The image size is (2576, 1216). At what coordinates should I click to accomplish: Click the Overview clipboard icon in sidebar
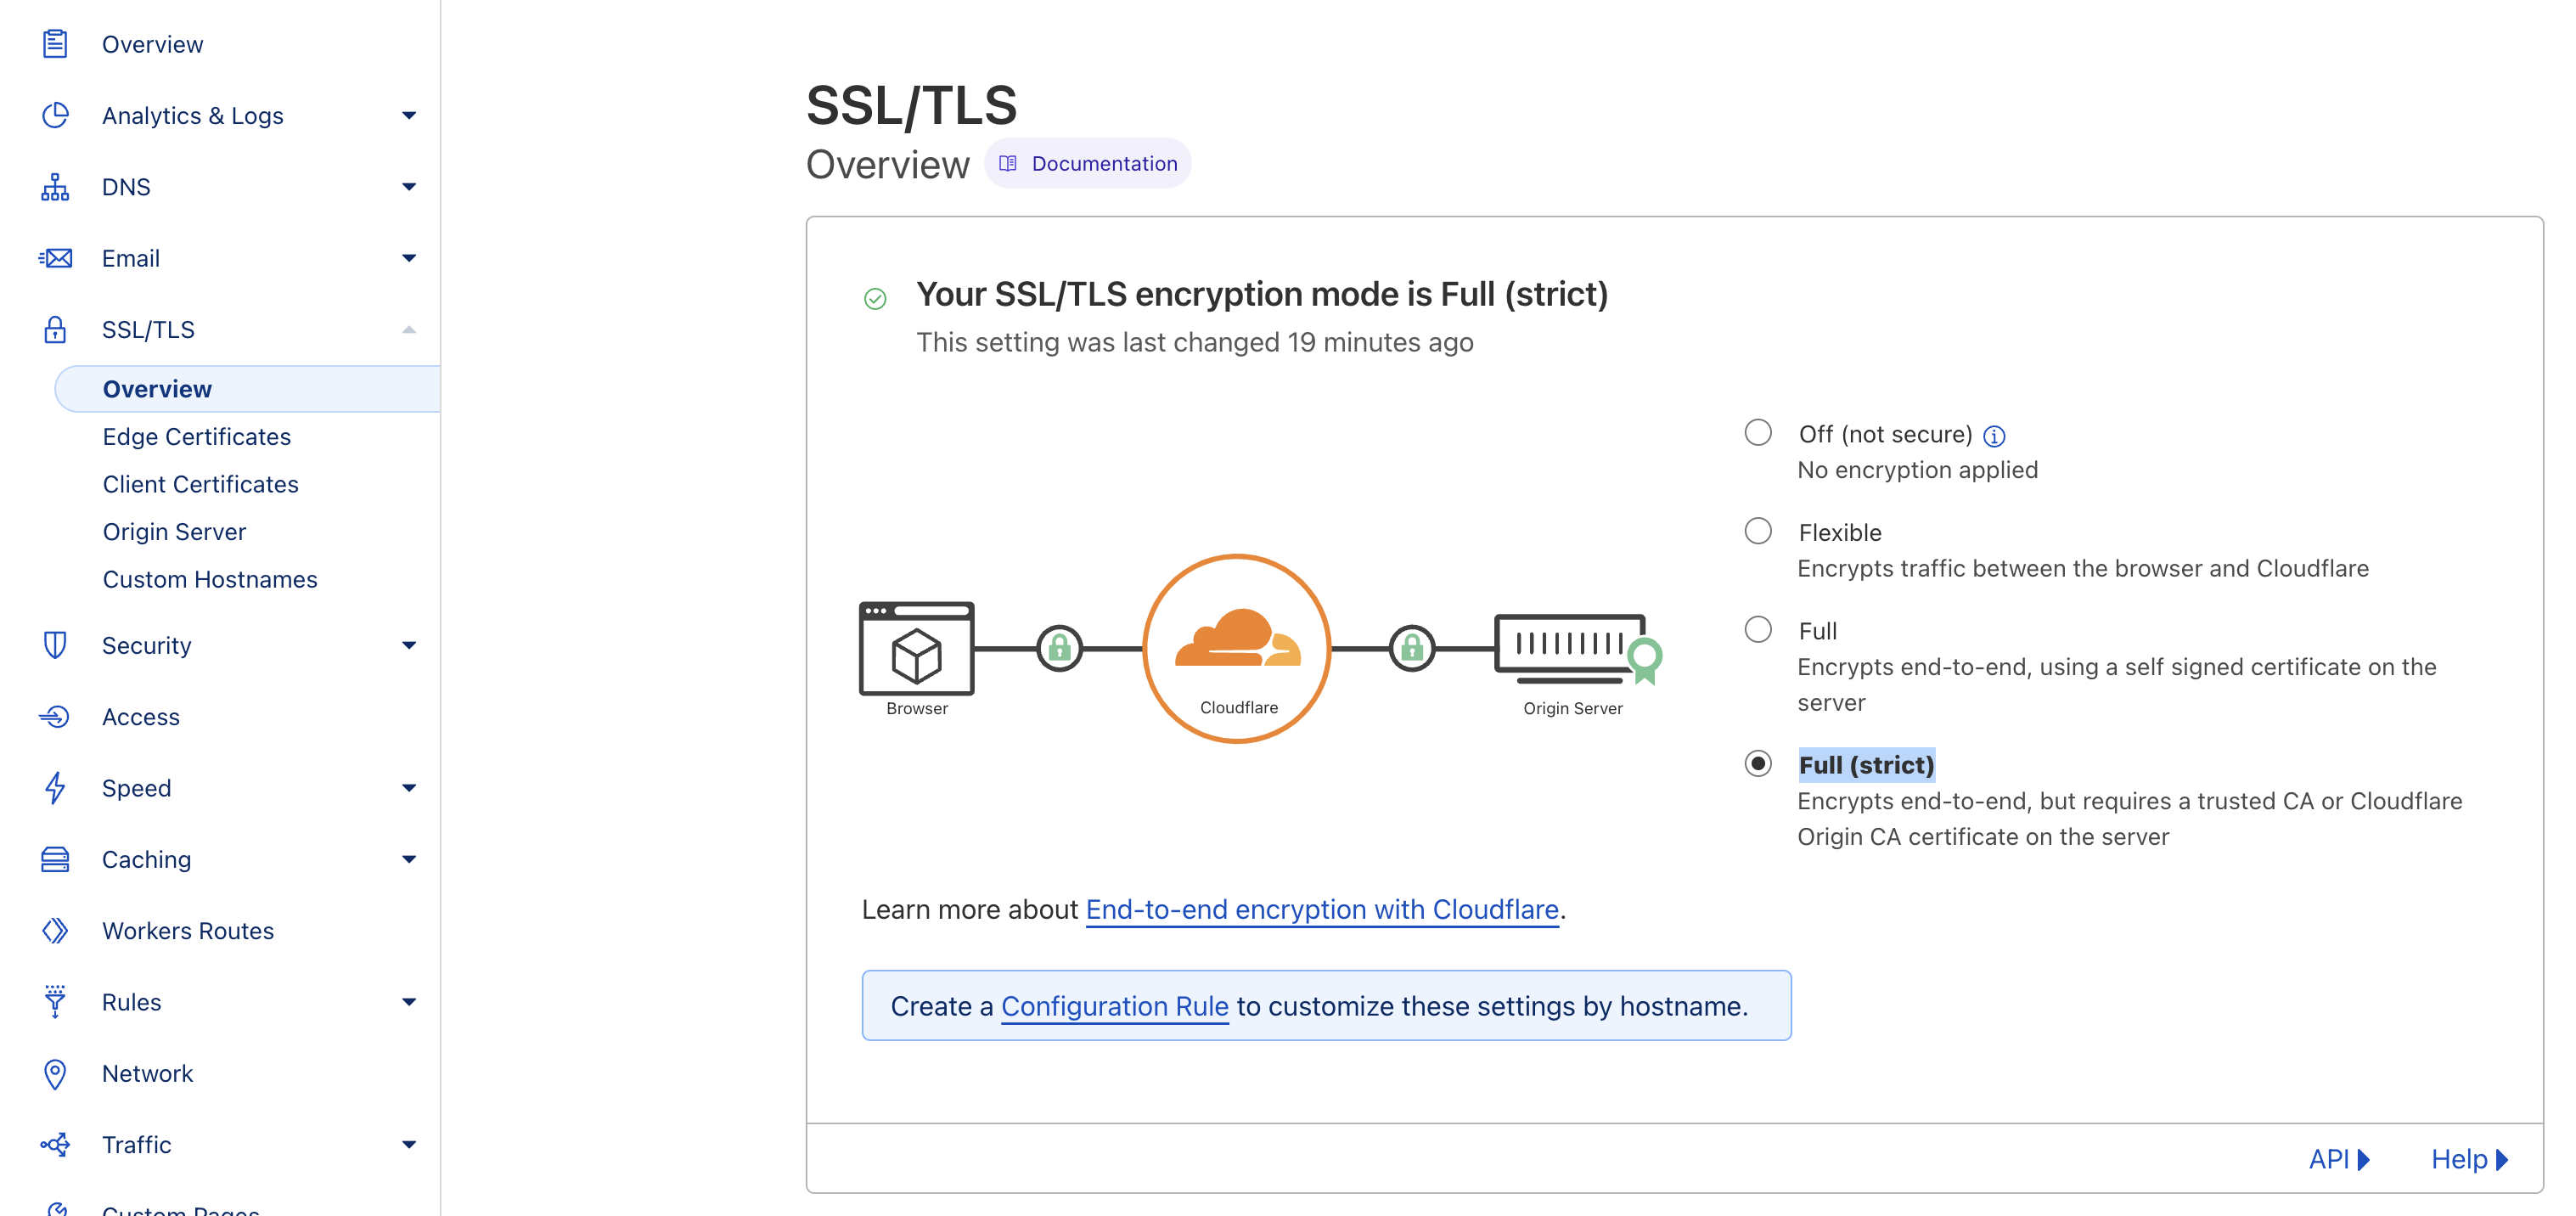tap(55, 44)
